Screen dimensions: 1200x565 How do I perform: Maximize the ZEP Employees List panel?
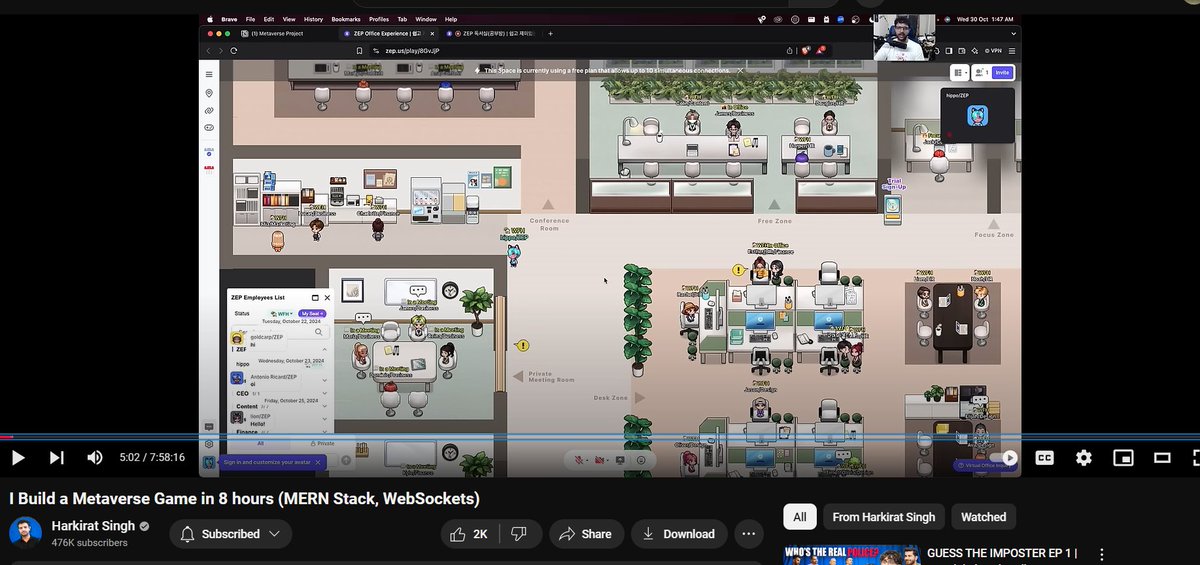point(314,297)
